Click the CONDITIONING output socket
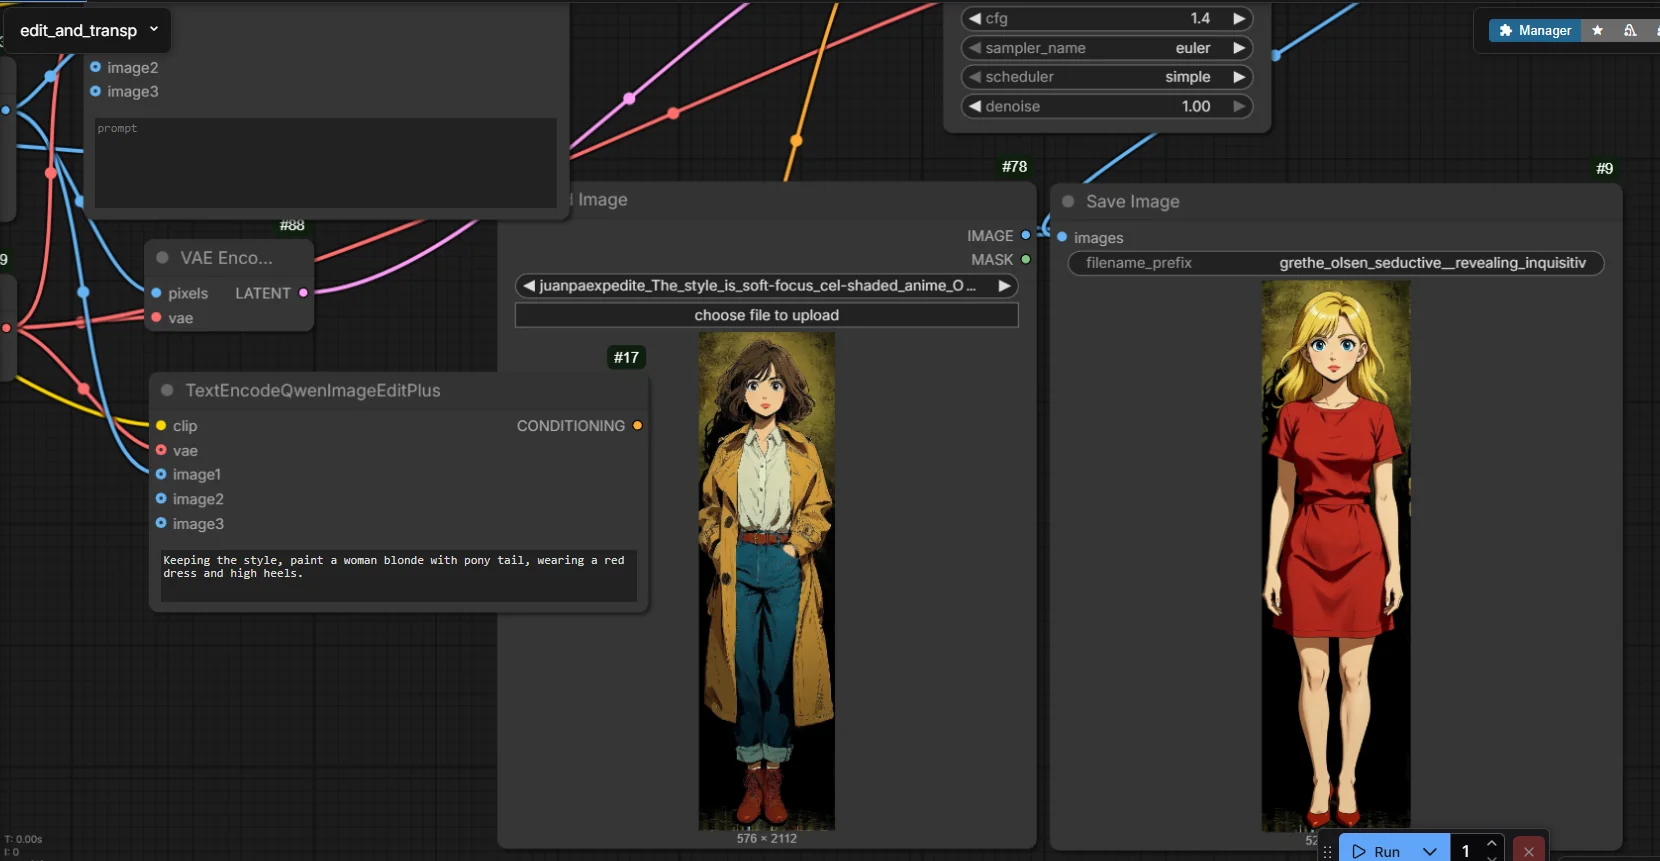 point(637,425)
